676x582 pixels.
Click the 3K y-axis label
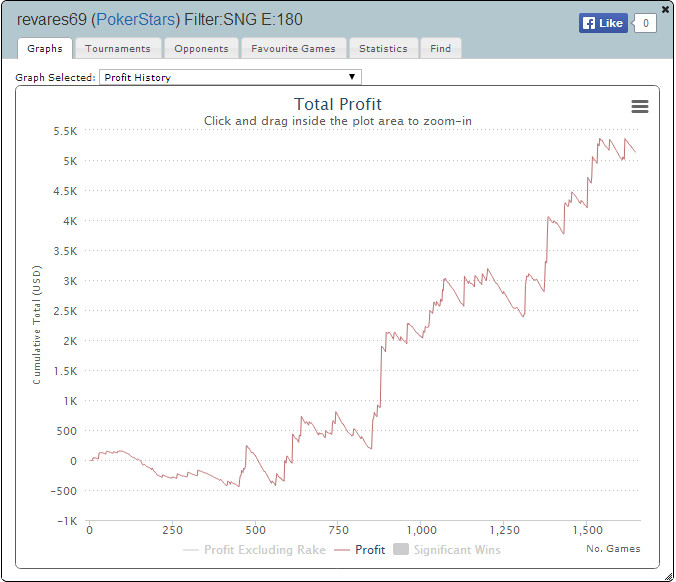click(x=70, y=281)
